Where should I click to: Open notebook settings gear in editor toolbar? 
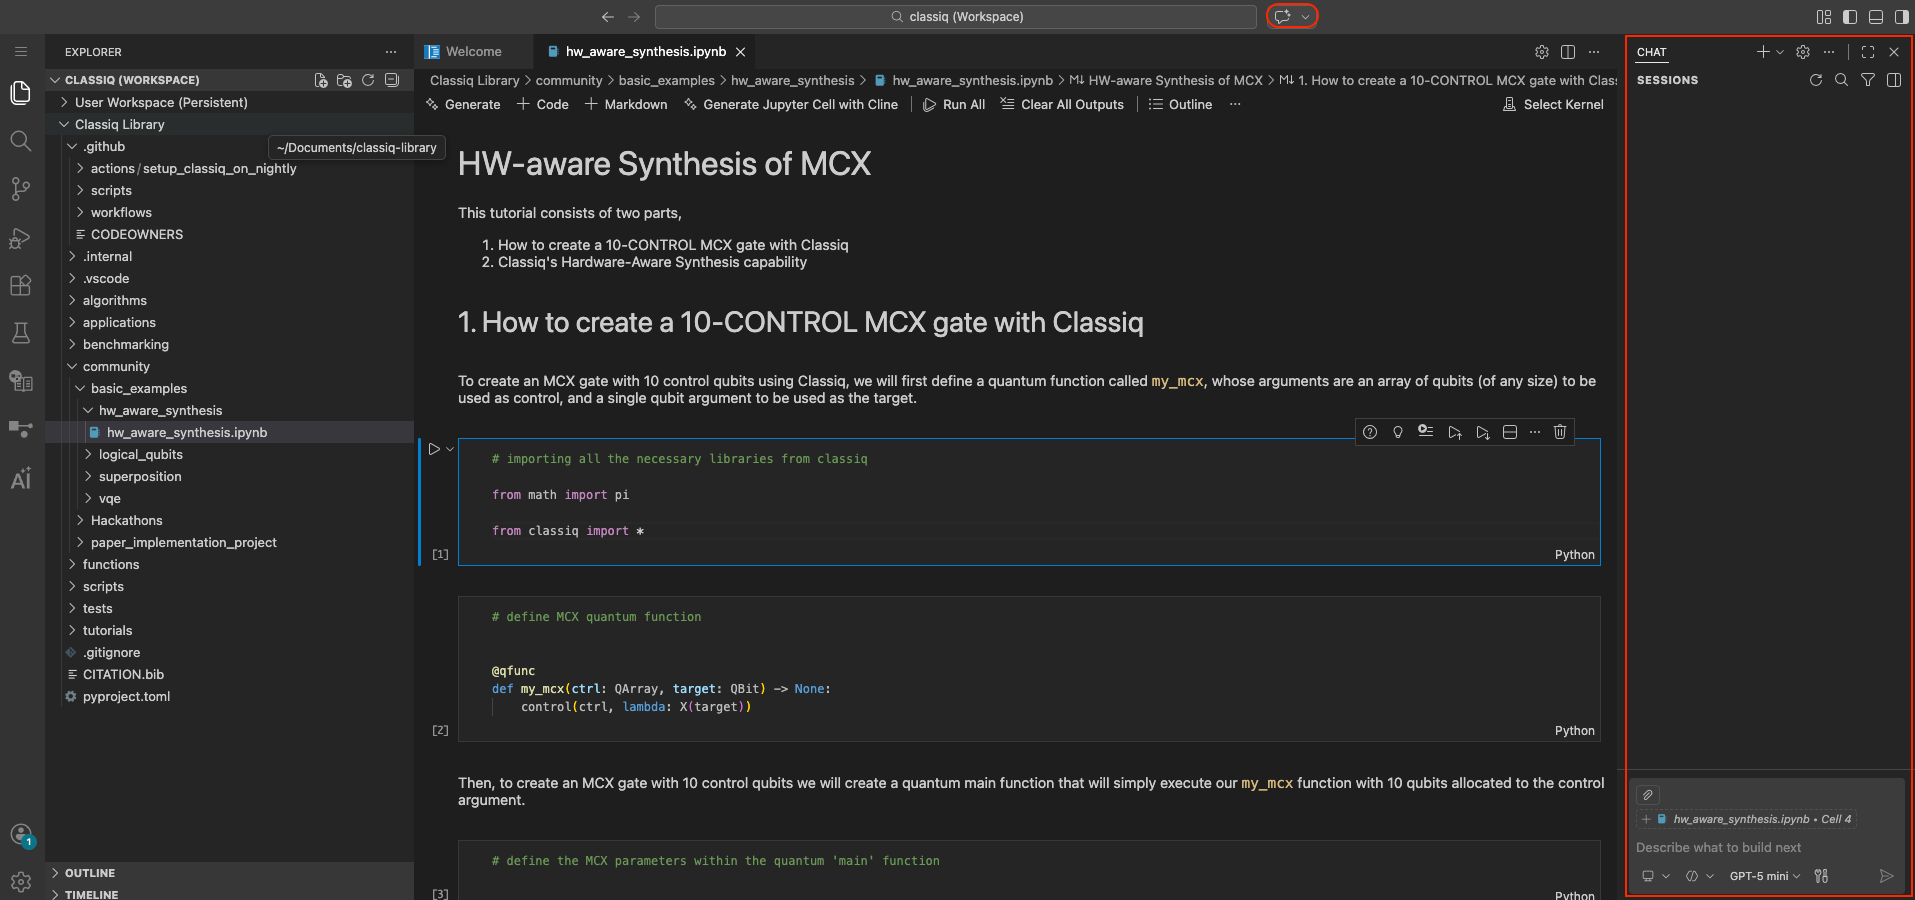point(1542,52)
